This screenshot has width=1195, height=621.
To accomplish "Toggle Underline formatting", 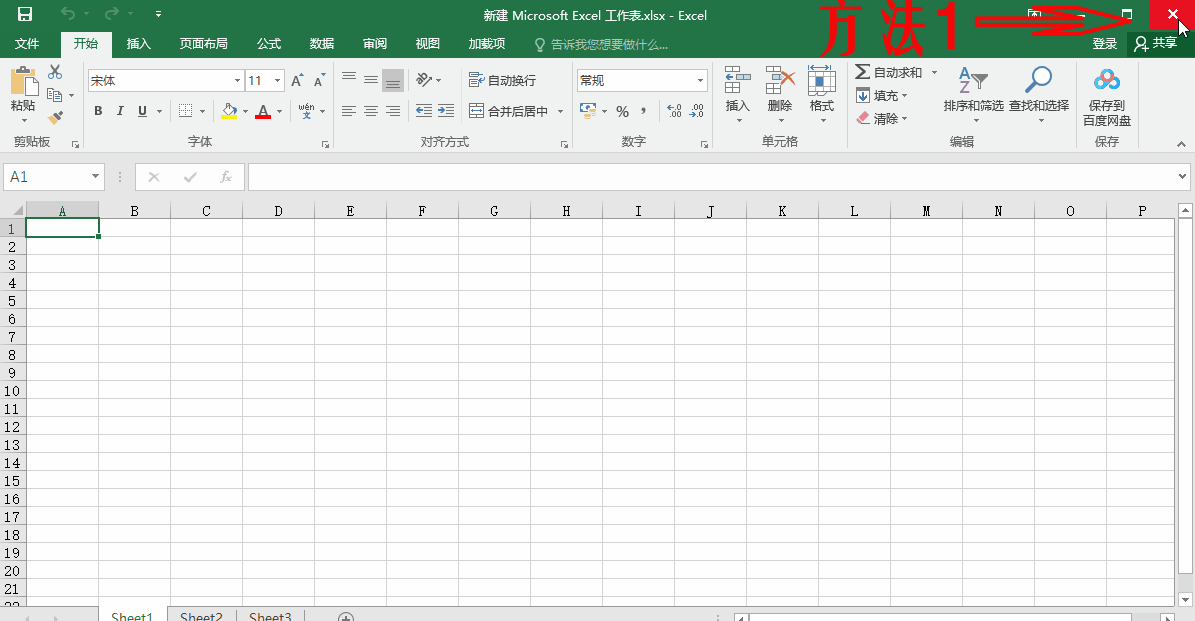I will point(143,111).
